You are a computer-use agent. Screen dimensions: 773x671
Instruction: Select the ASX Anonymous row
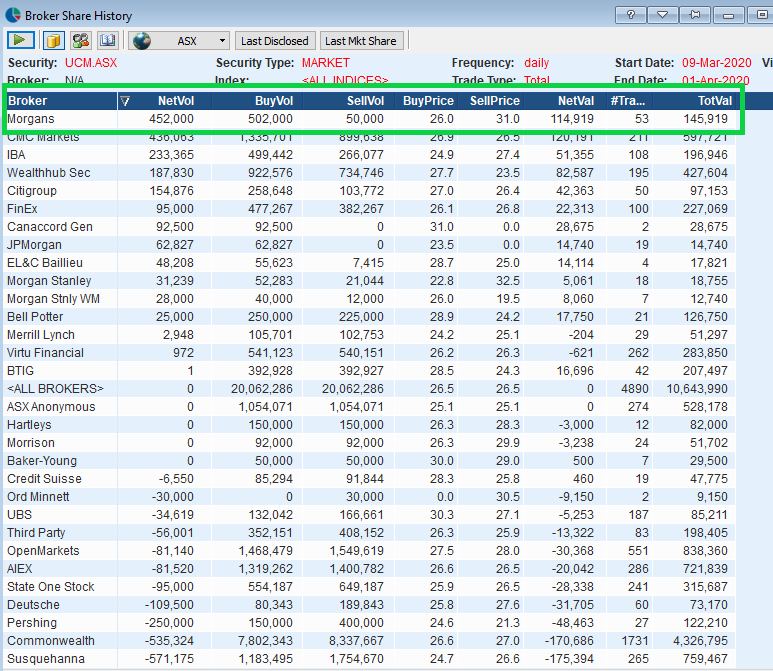pyautogui.click(x=370, y=407)
